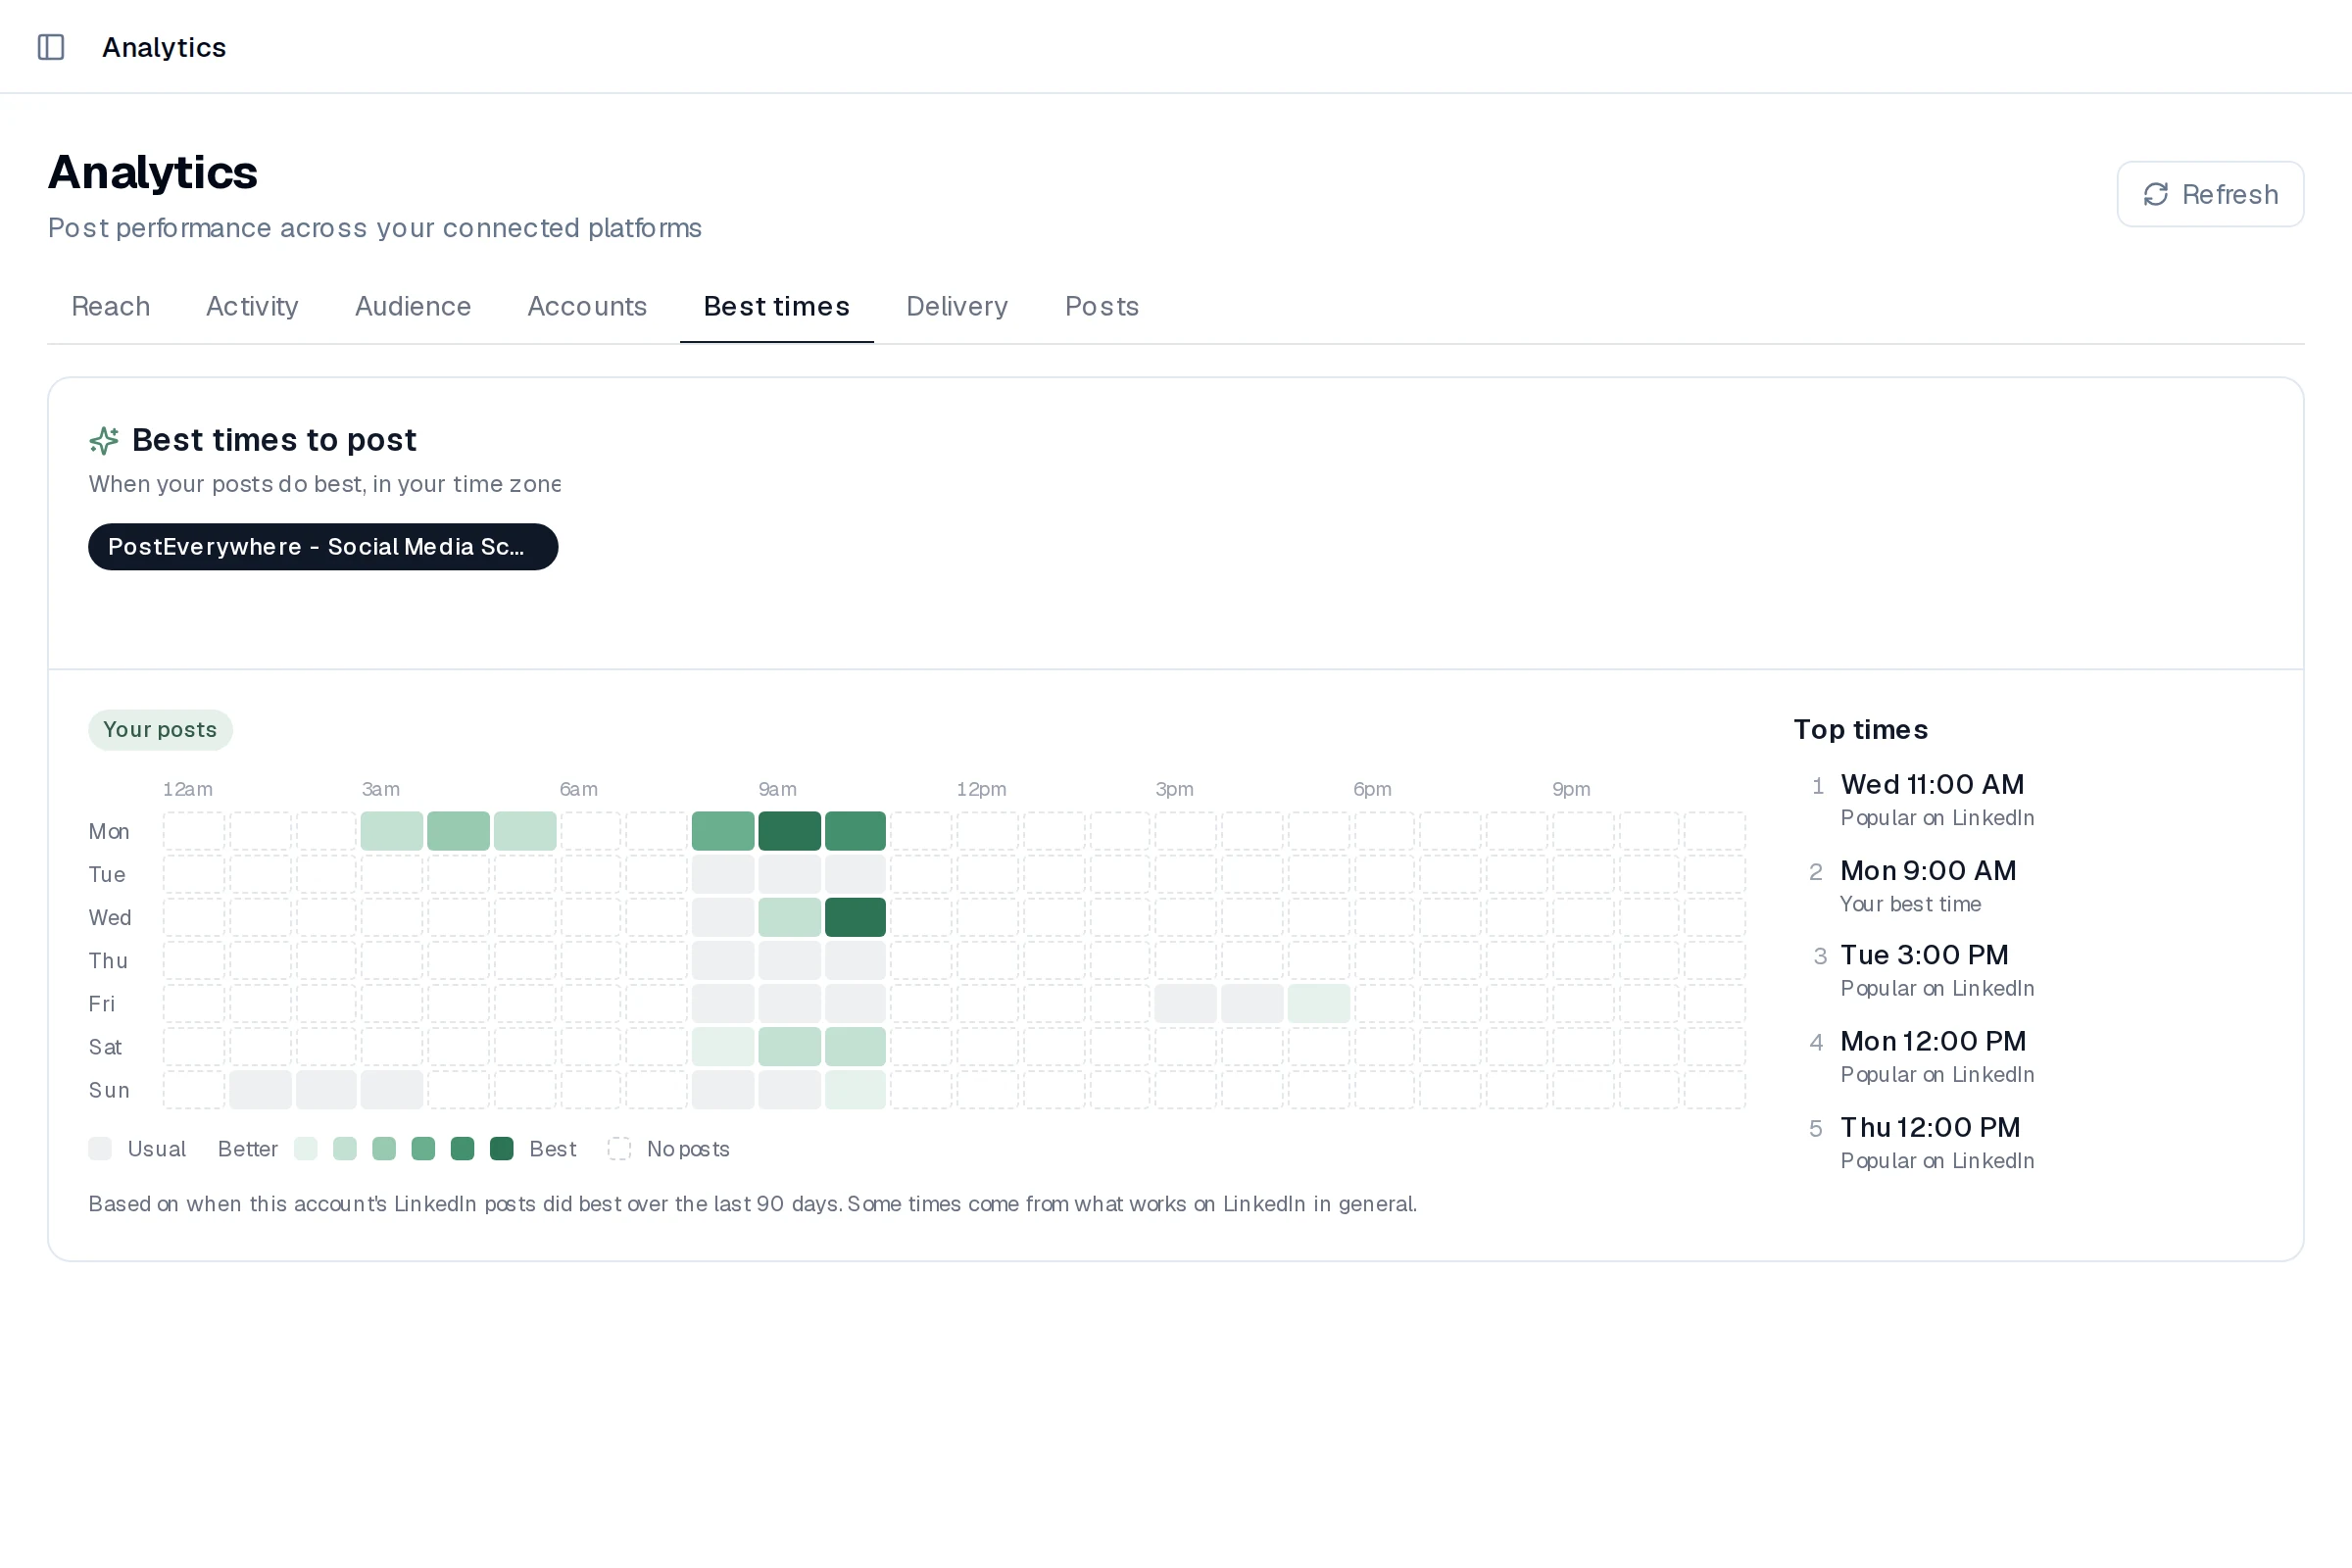Toggle the sidebar panel icon
Screen dimensions: 2352x1568
[x=51, y=47]
